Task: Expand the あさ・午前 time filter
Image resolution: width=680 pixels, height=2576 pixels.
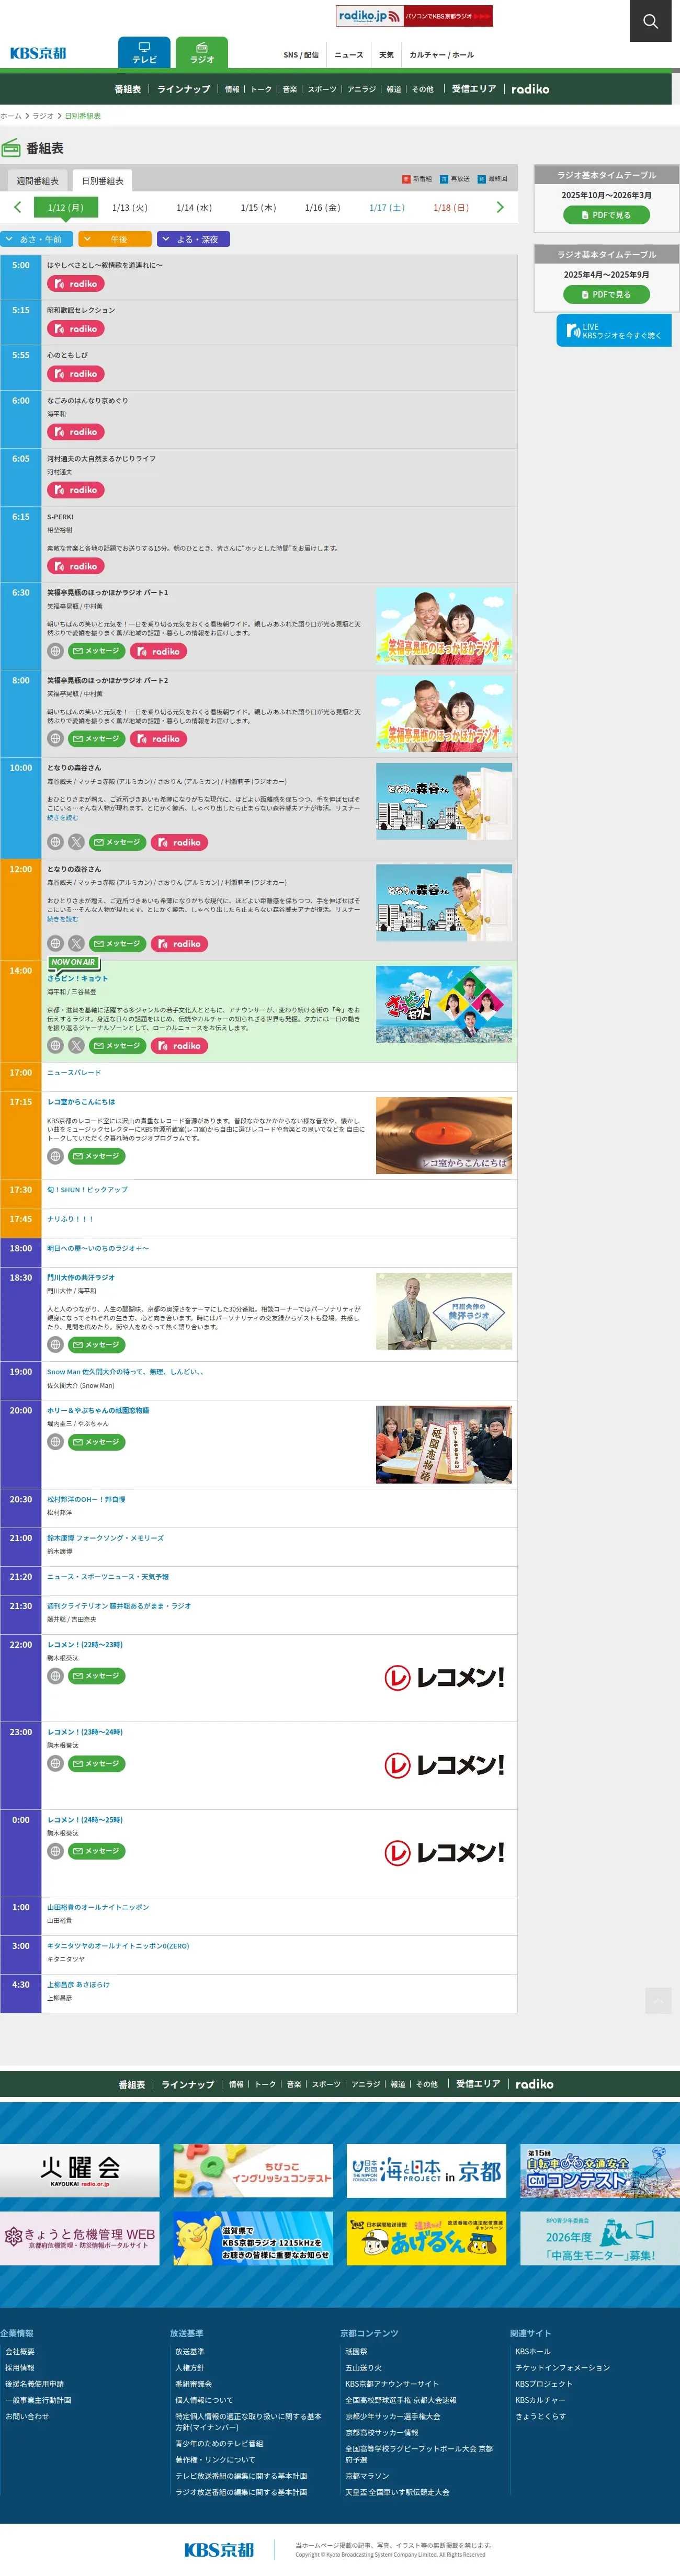Action: pos(36,239)
